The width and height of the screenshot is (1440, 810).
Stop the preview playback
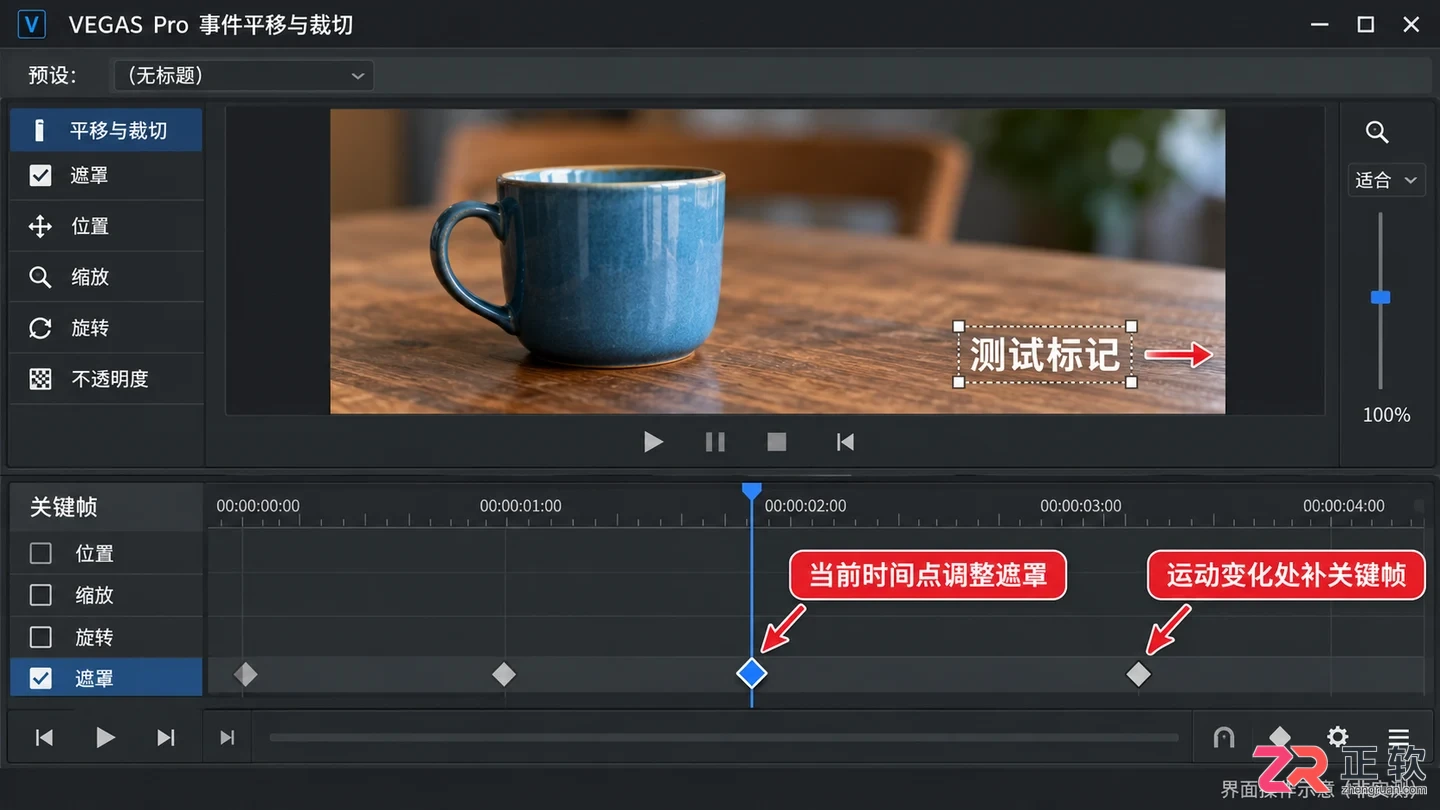click(777, 442)
